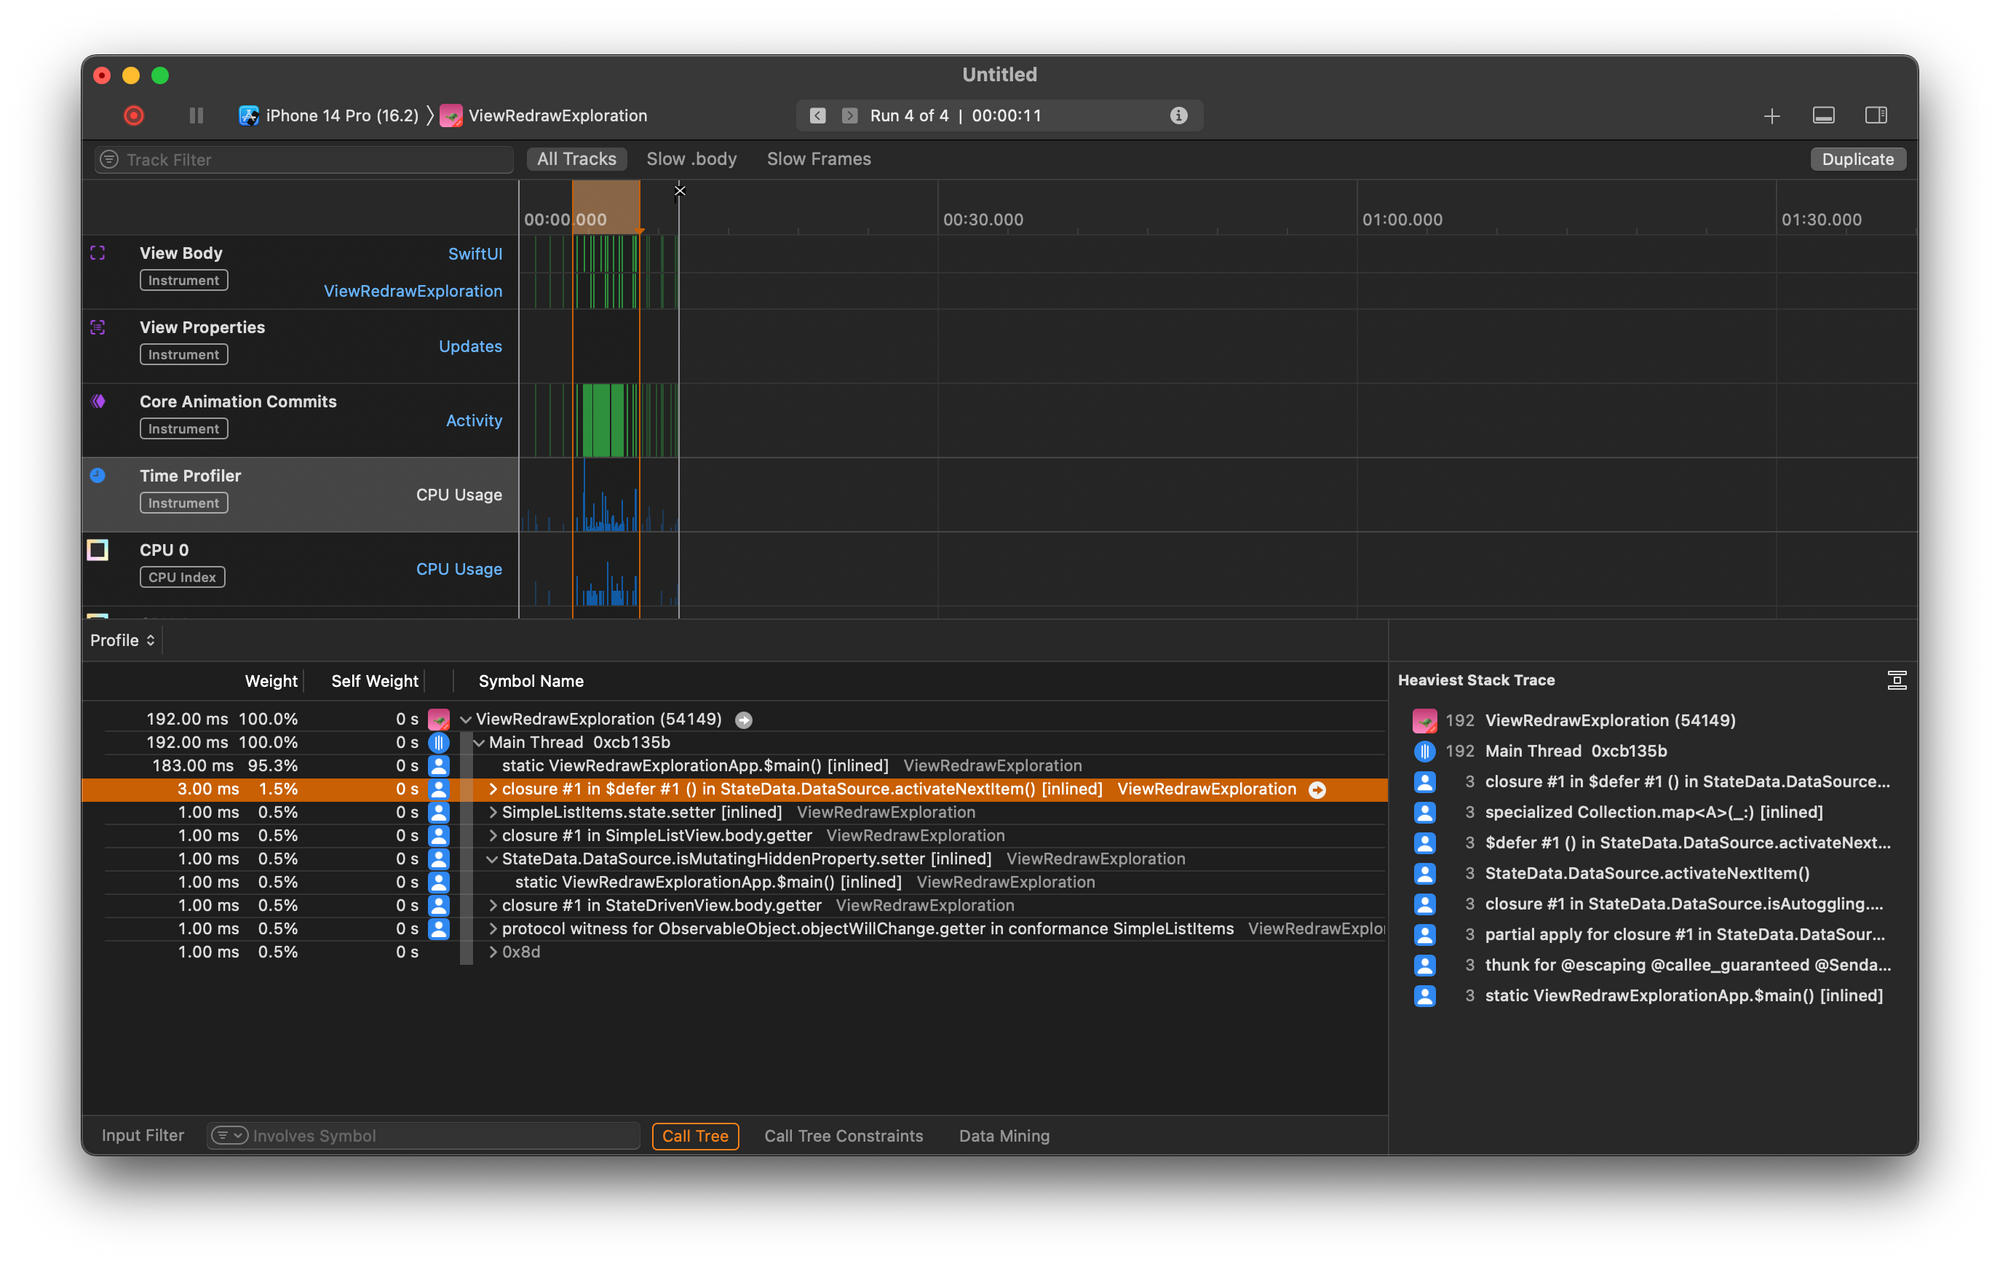Viewport: 2000px width, 1263px height.
Task: Click the SwiftUI View Body instrument icon
Action: [97, 252]
